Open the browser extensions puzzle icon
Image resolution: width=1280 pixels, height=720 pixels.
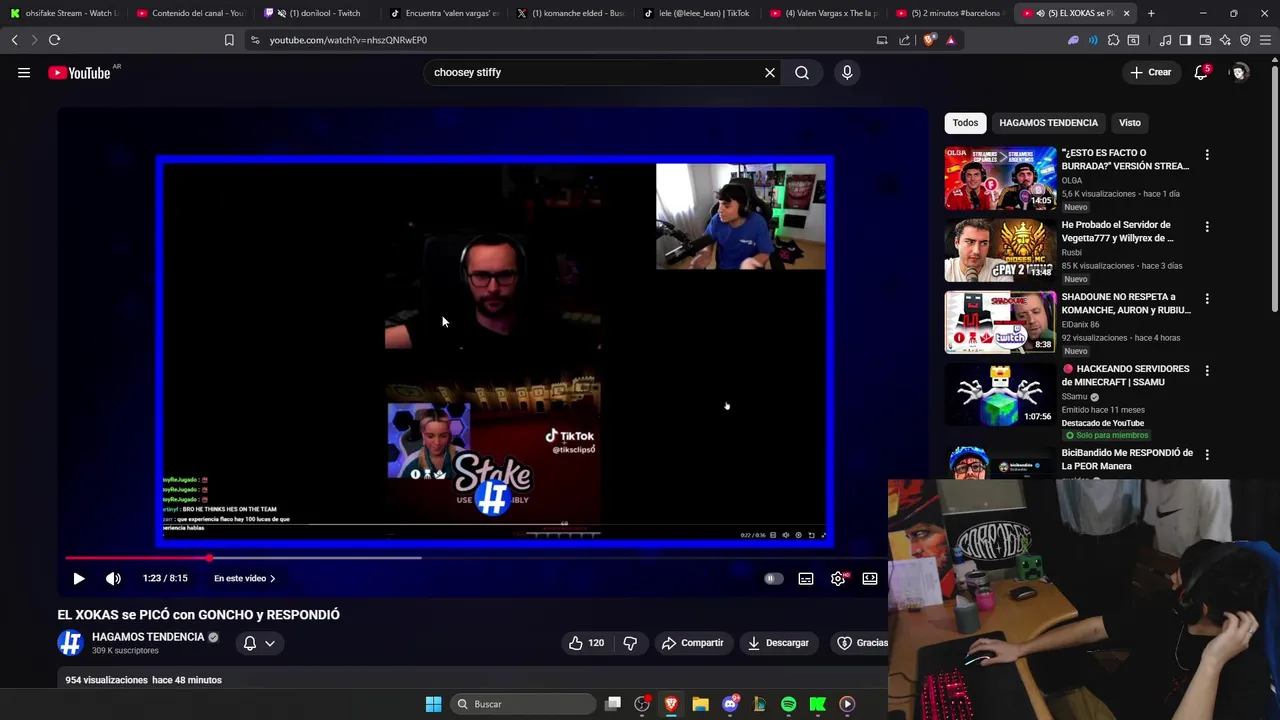pos(1113,40)
